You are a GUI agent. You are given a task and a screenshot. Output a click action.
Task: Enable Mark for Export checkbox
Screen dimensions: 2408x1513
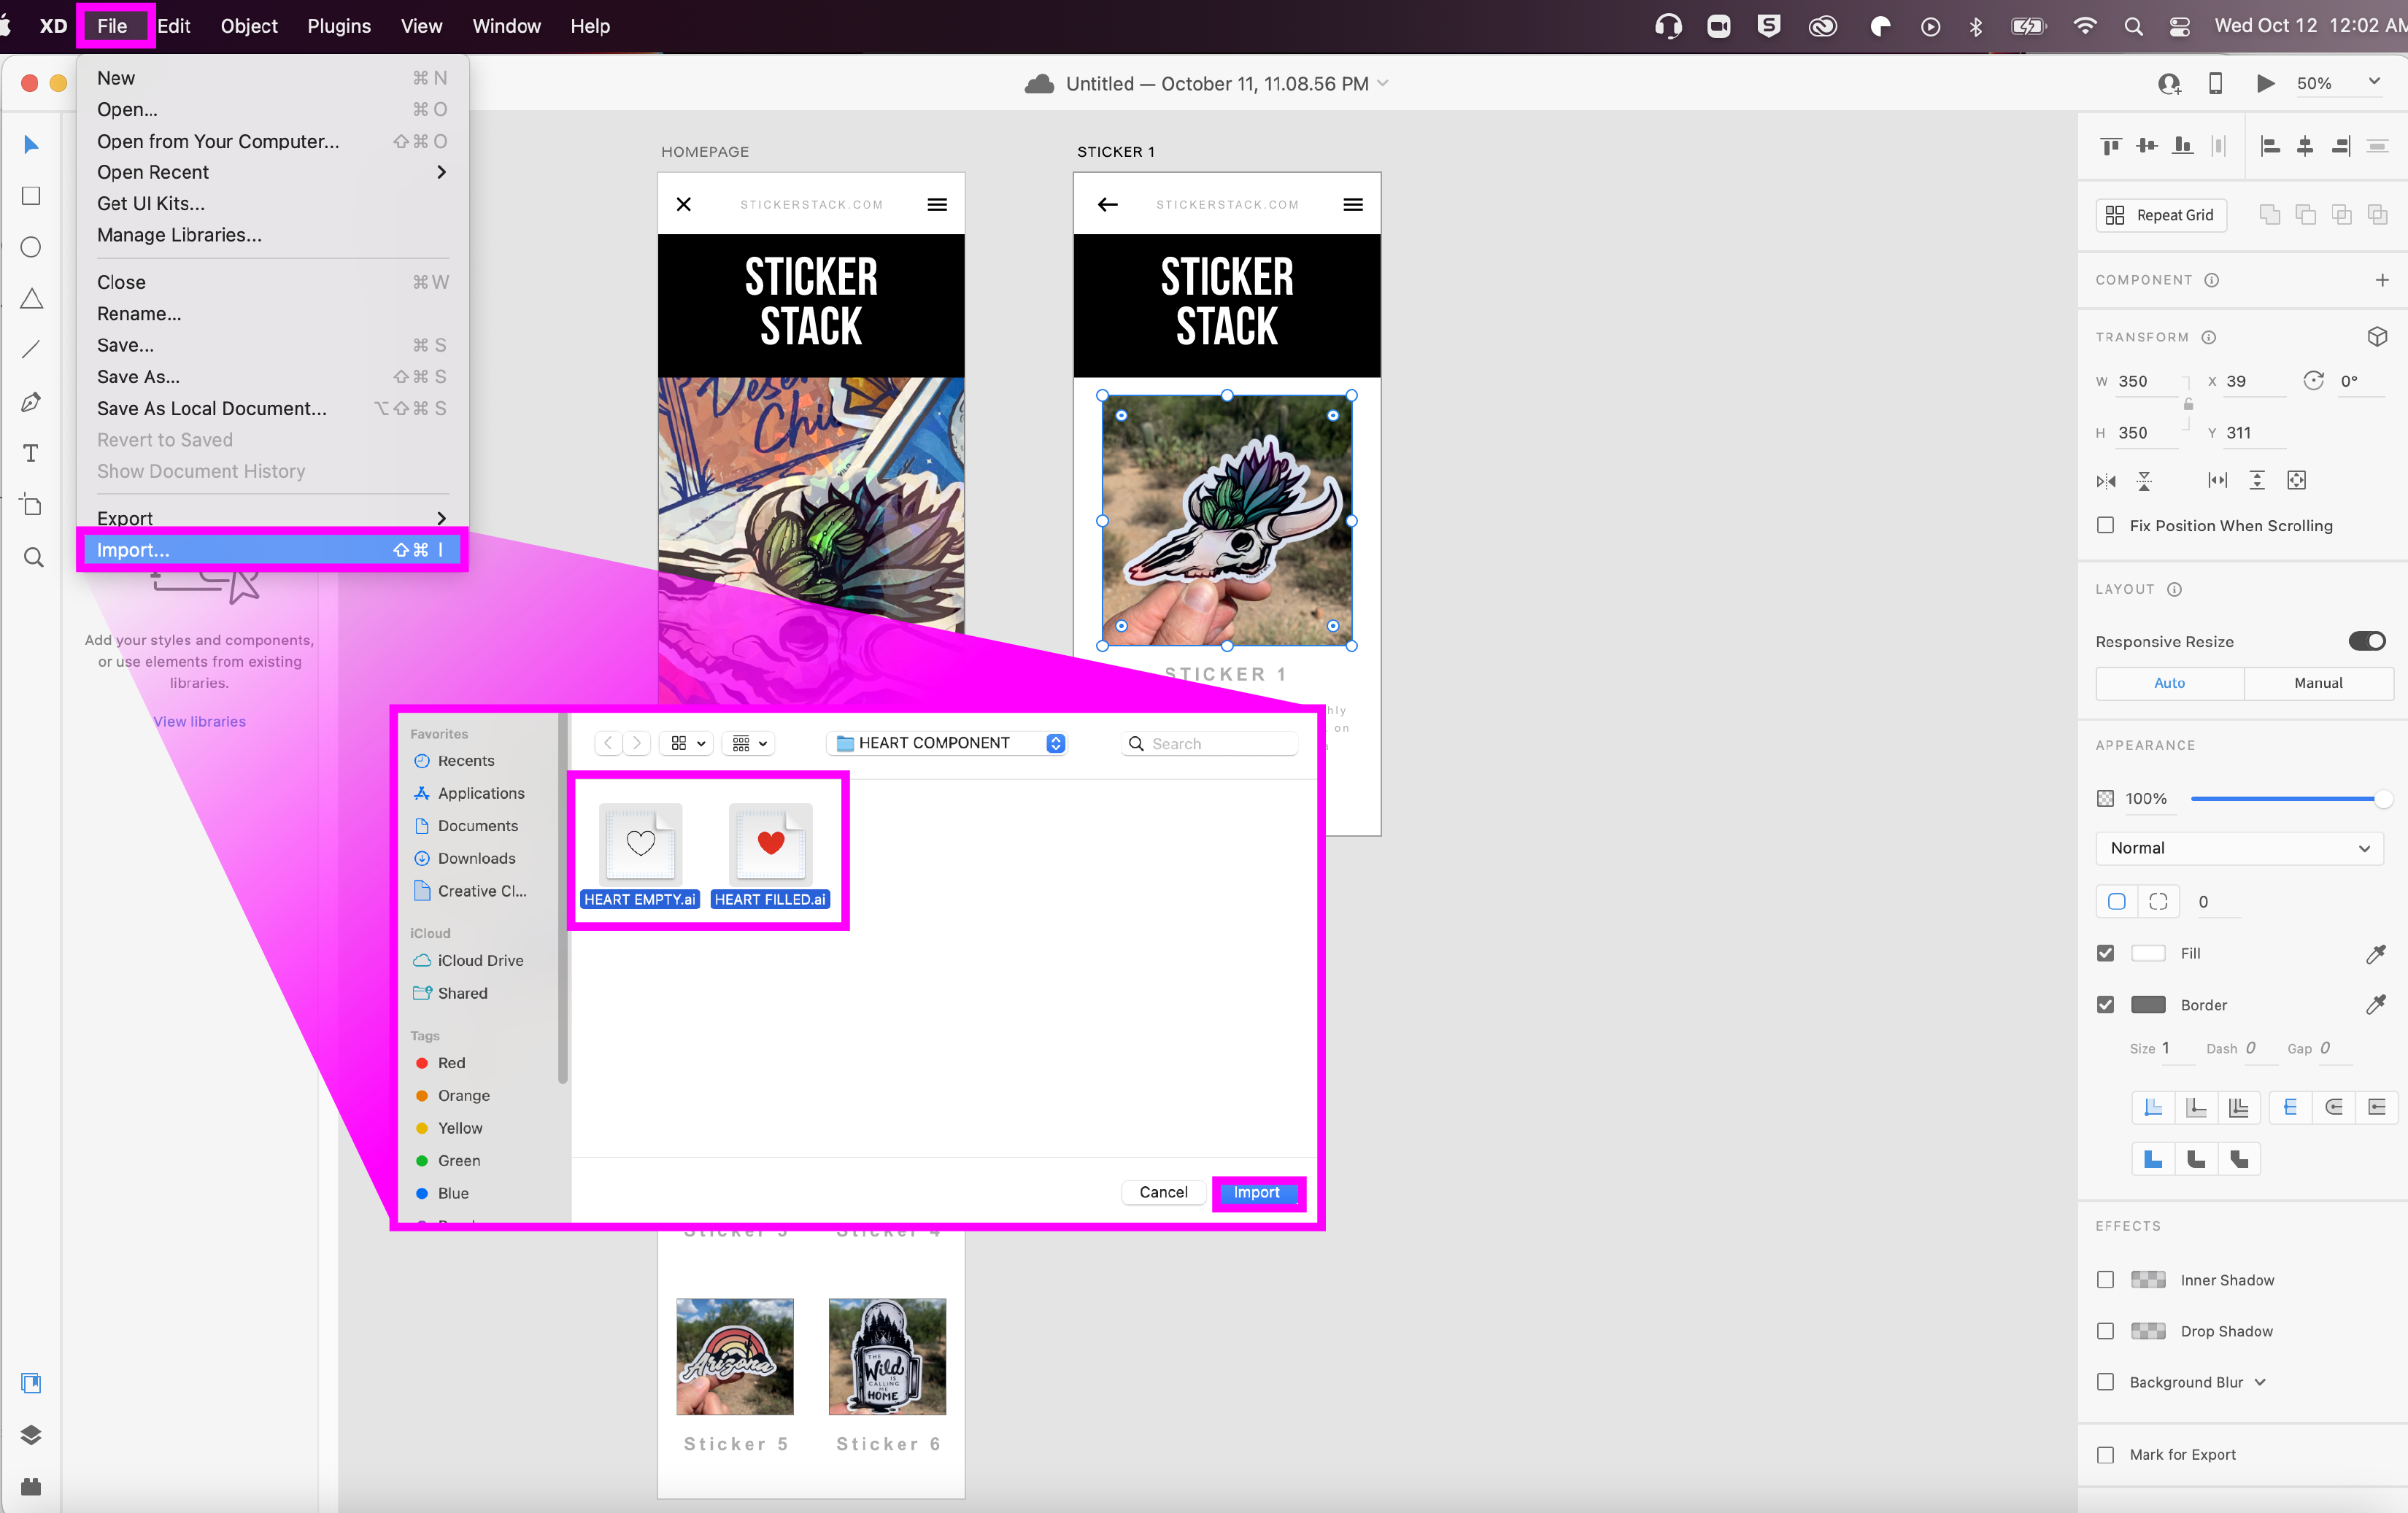[x=2106, y=1454]
